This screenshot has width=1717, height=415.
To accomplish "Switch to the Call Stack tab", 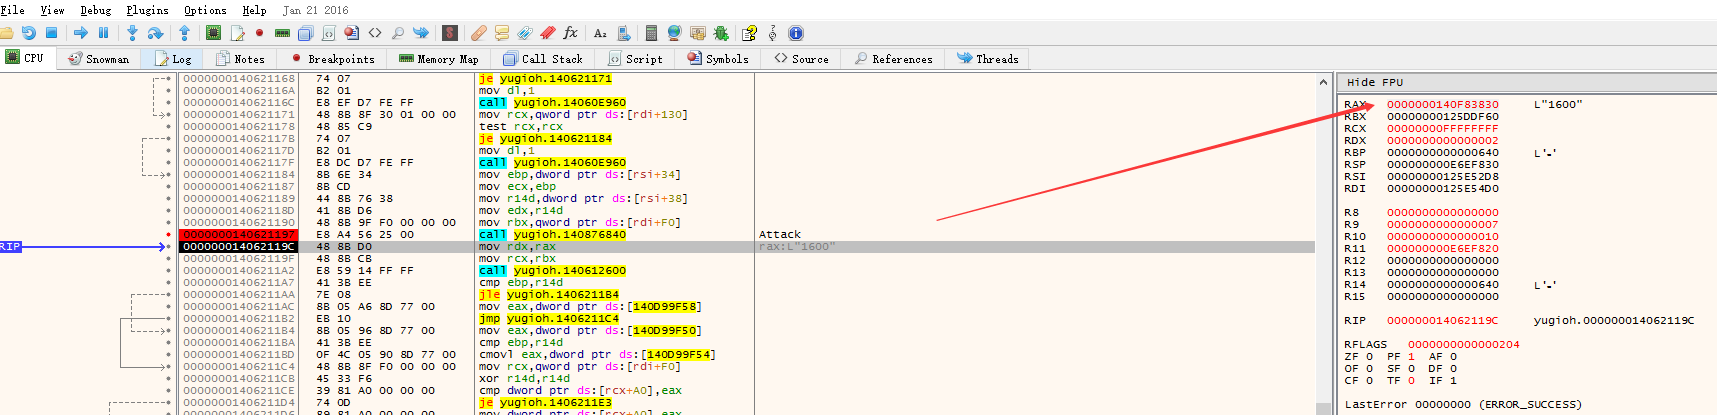I will [x=543, y=59].
